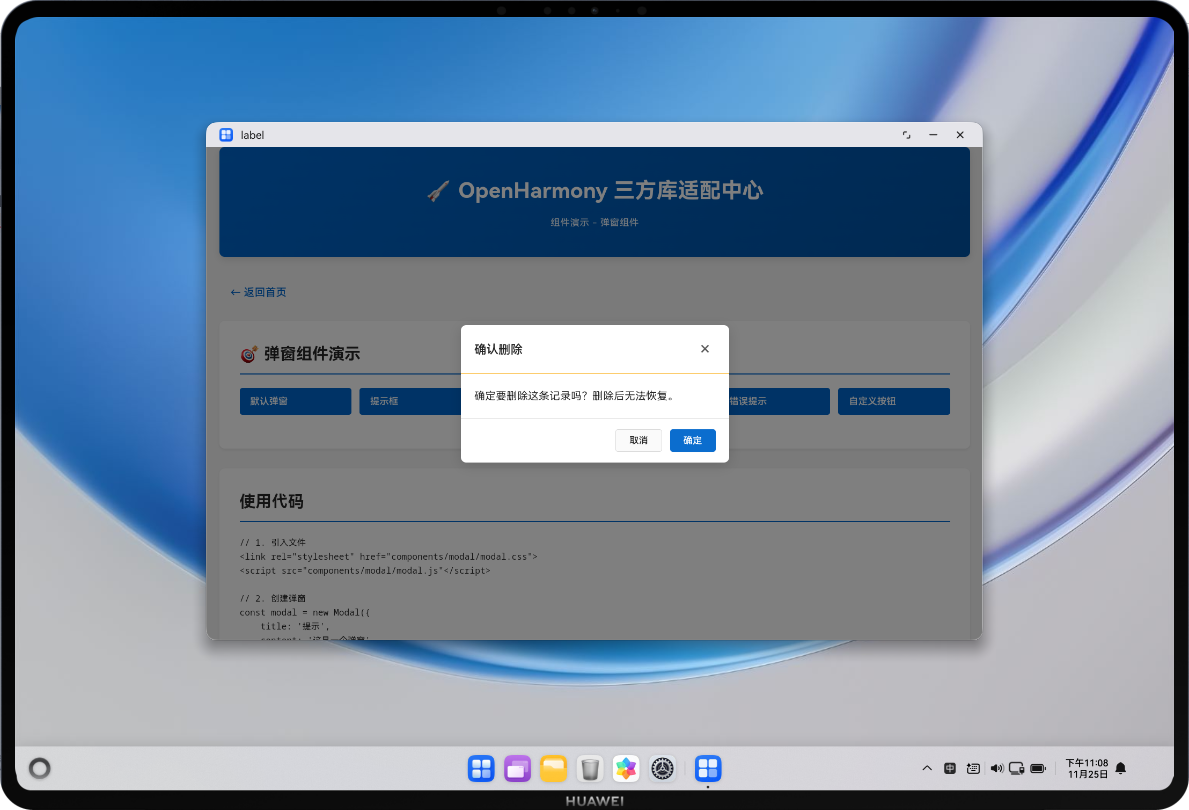The height and width of the screenshot is (810, 1189).
Task: Click the 使用代码 heading
Action: coord(271,501)
